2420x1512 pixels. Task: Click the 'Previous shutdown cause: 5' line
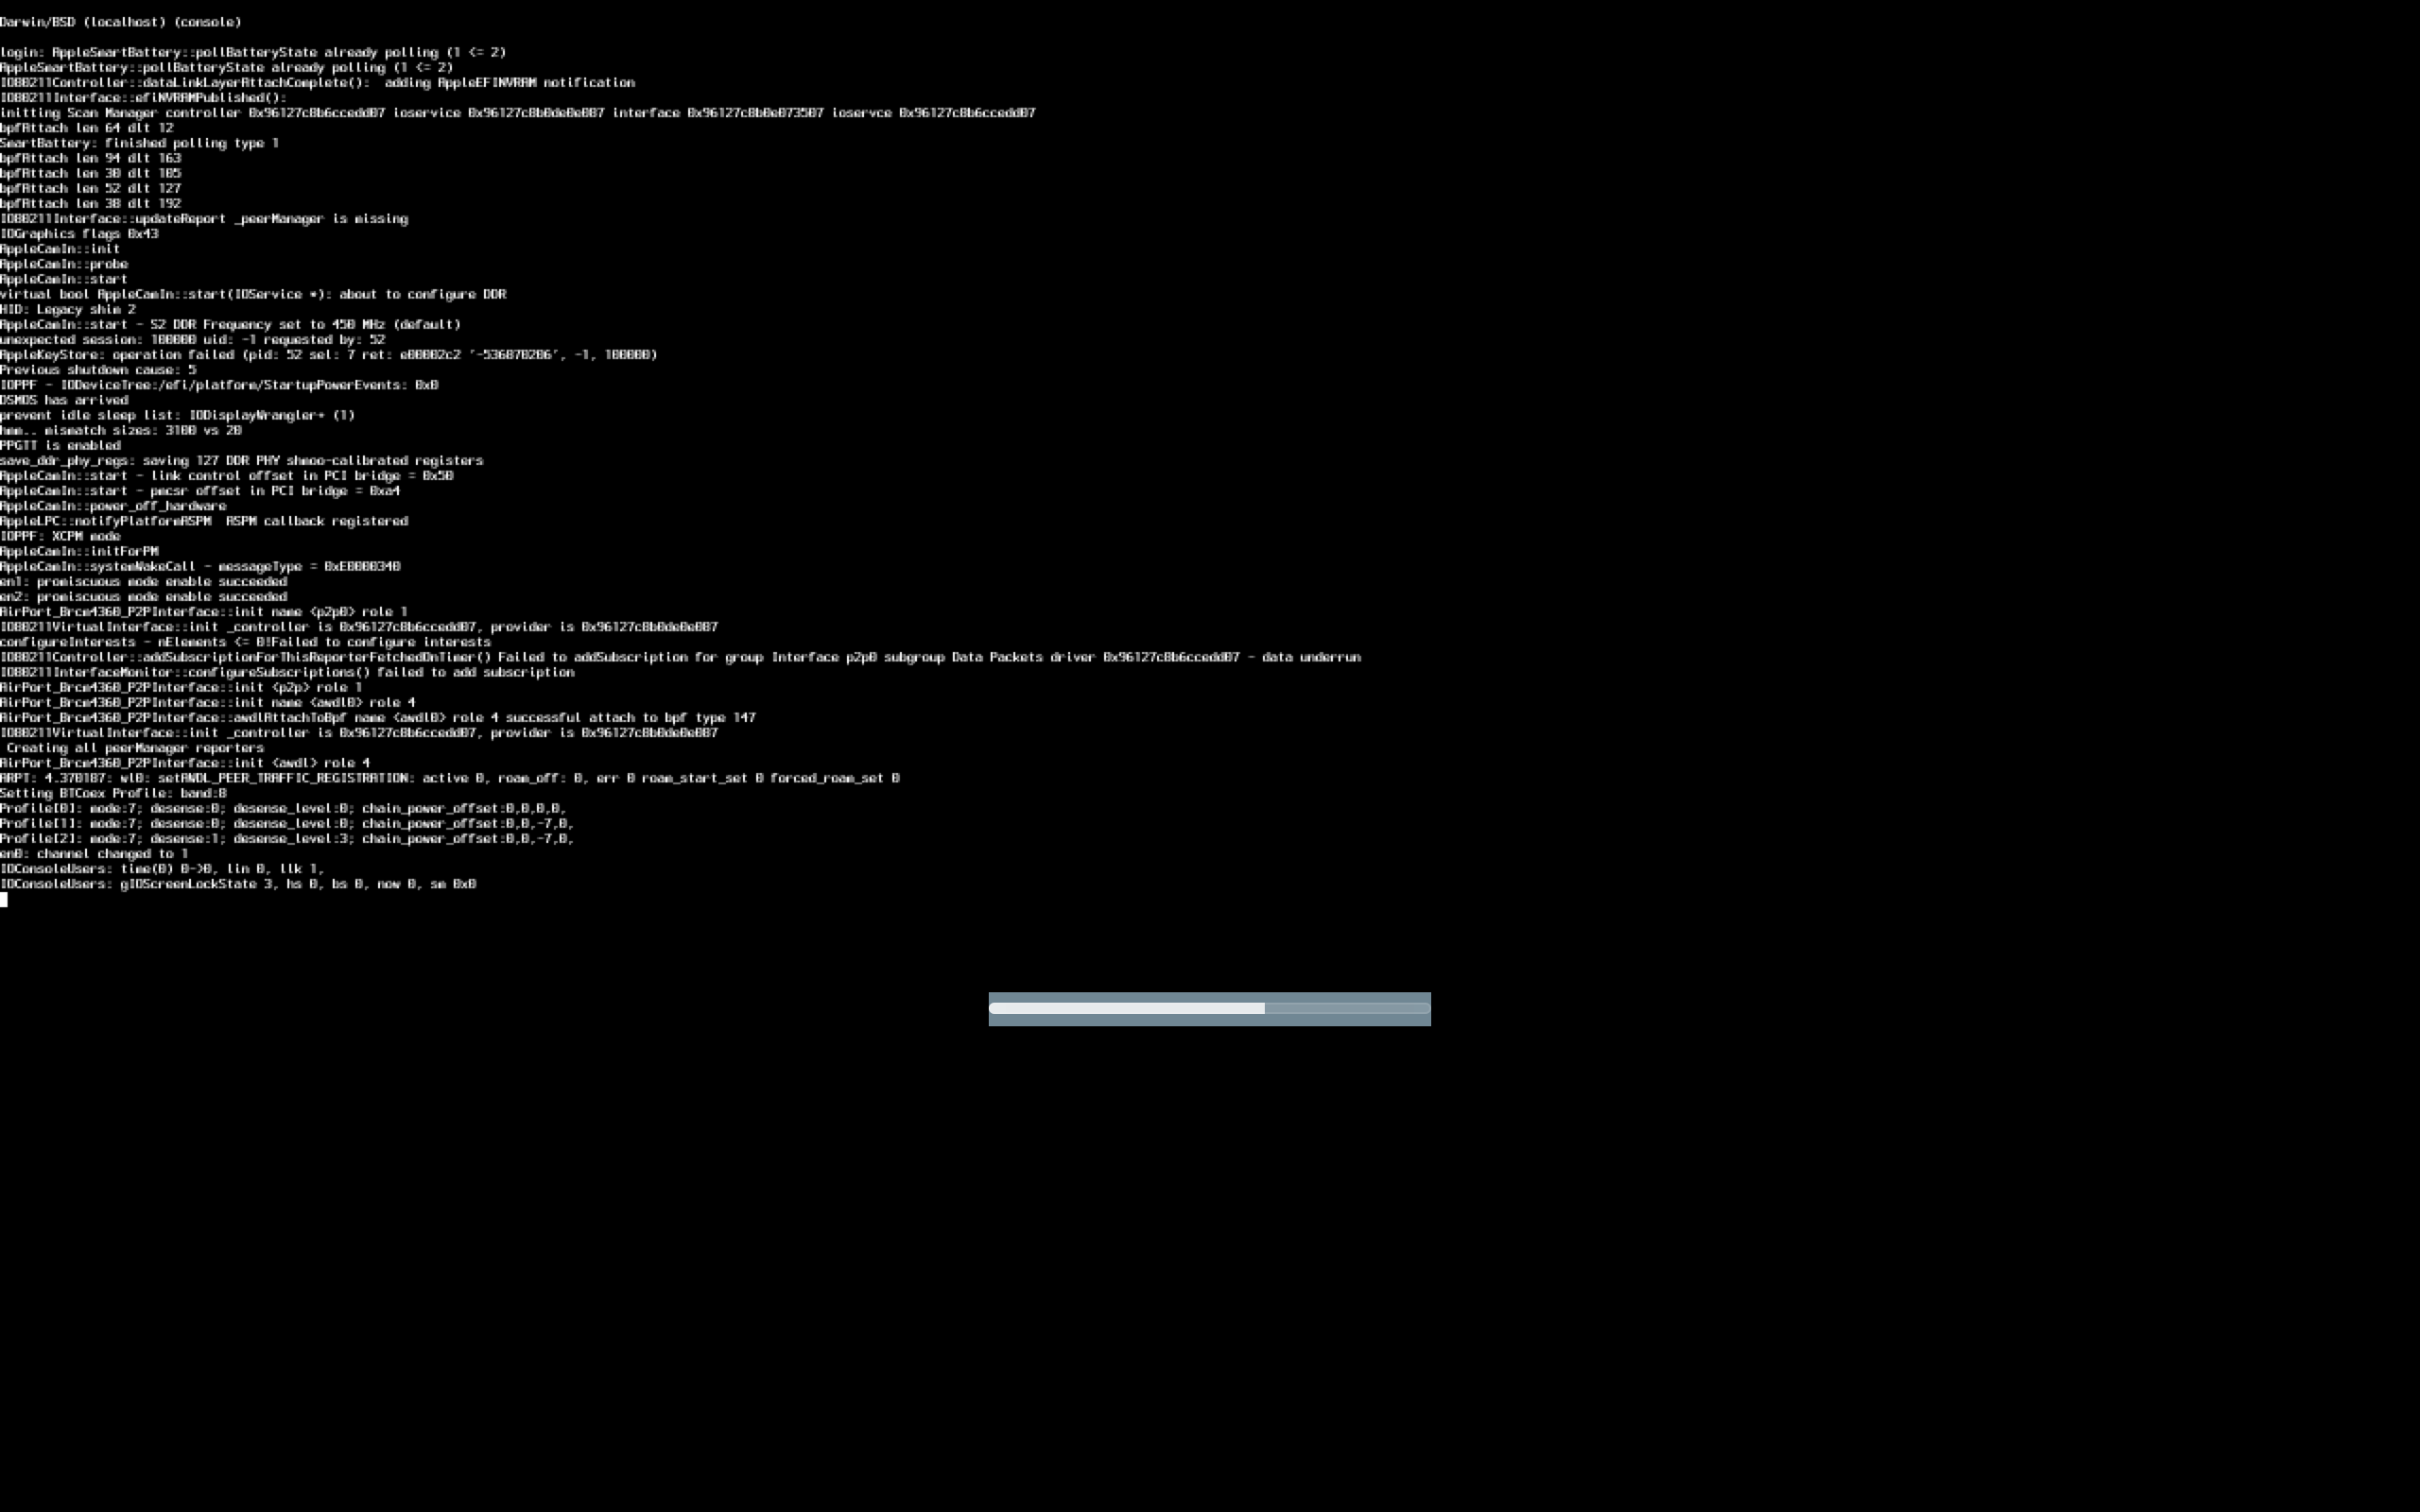coord(98,370)
